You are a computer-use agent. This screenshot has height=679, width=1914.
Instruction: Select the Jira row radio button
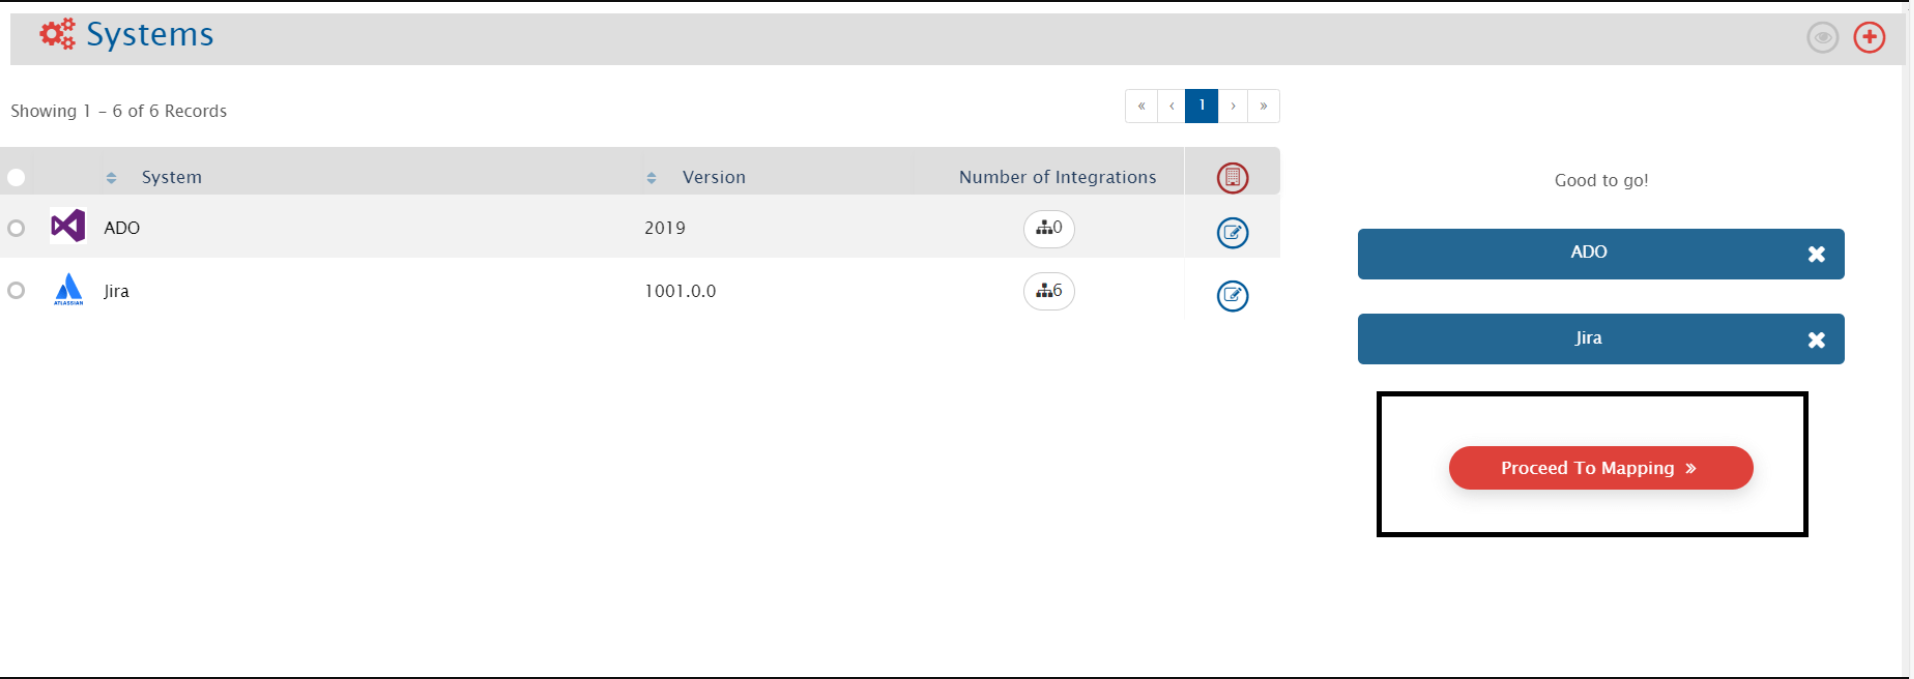(16, 290)
